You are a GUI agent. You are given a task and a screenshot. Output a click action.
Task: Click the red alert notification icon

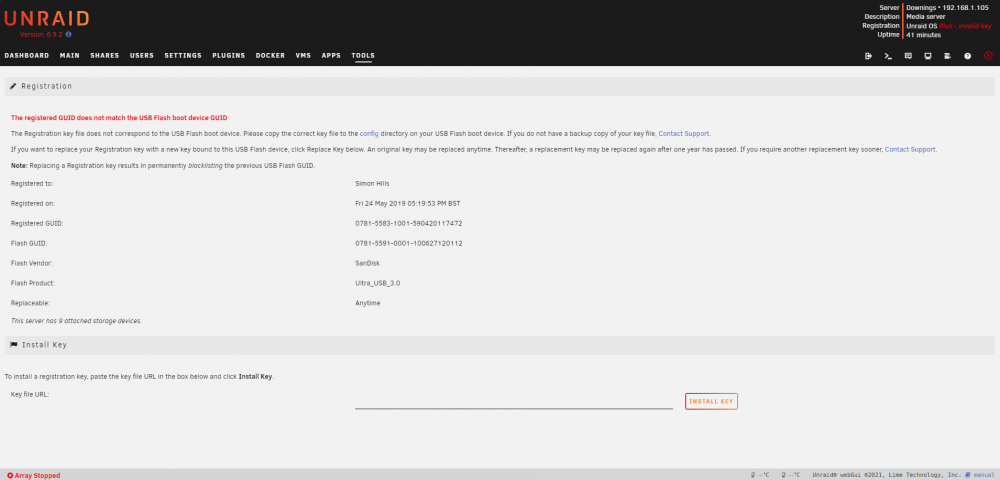[x=989, y=56]
